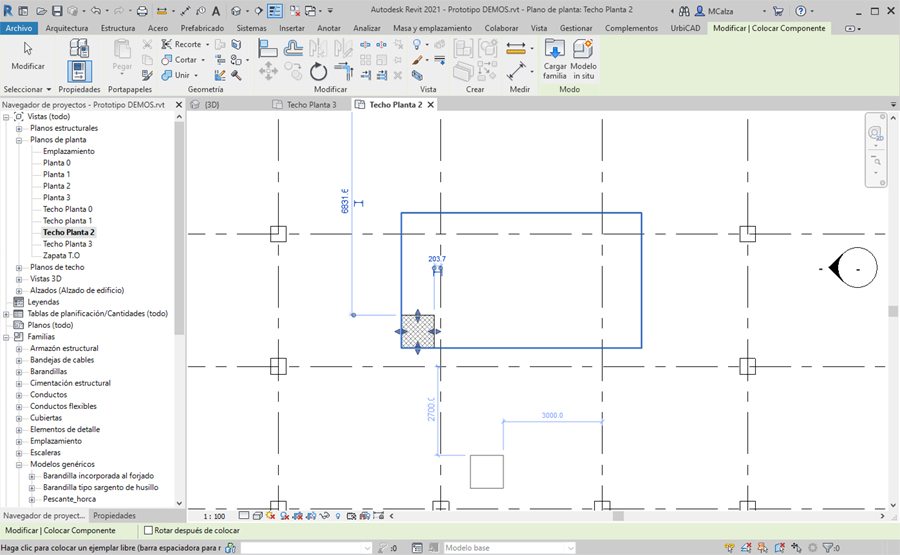Expand the Planos de techo tree node
Image resolution: width=900 pixels, height=555 pixels.
pos(19,267)
